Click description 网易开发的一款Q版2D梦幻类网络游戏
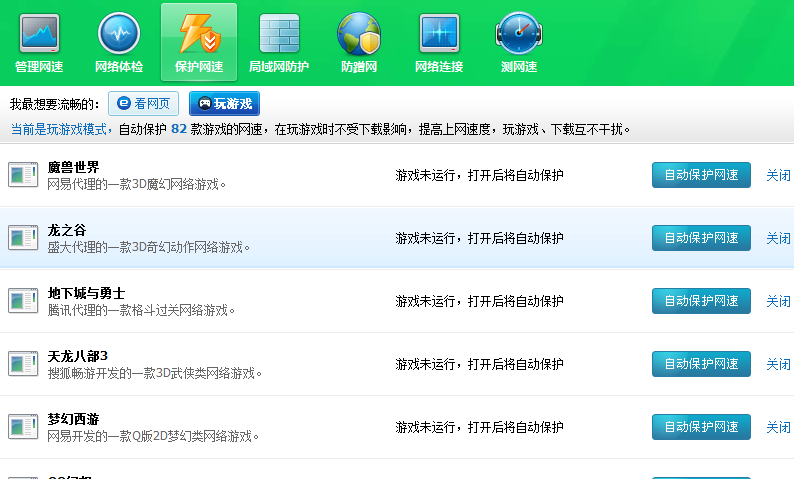Viewport: 794px width, 479px height. point(153,436)
